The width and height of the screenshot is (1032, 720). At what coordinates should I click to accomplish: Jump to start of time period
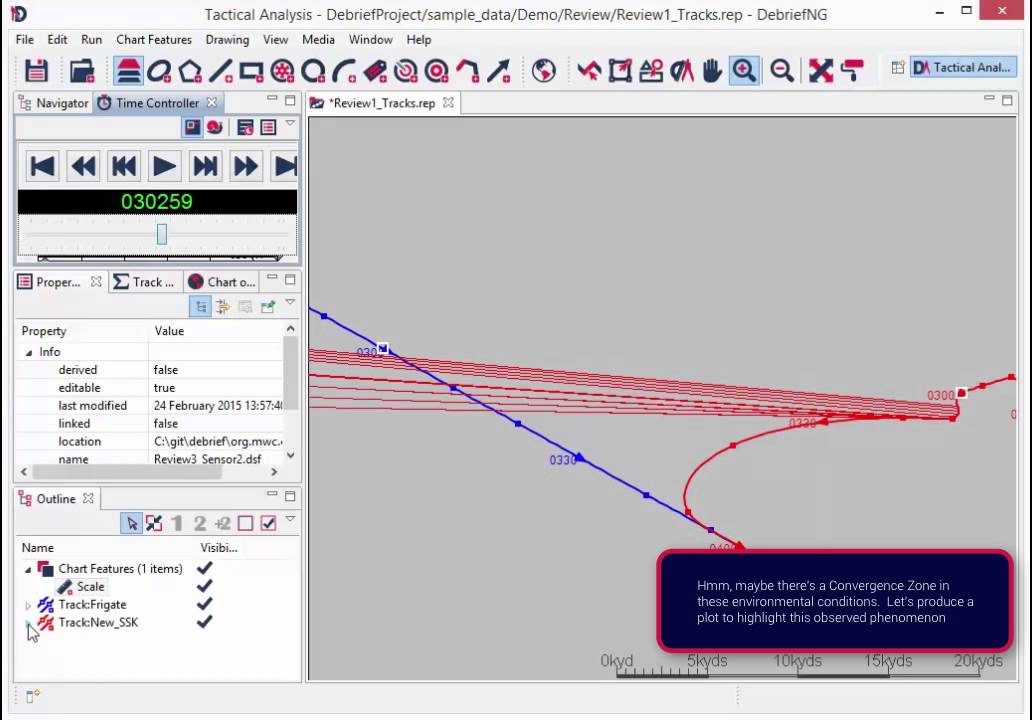pos(42,166)
